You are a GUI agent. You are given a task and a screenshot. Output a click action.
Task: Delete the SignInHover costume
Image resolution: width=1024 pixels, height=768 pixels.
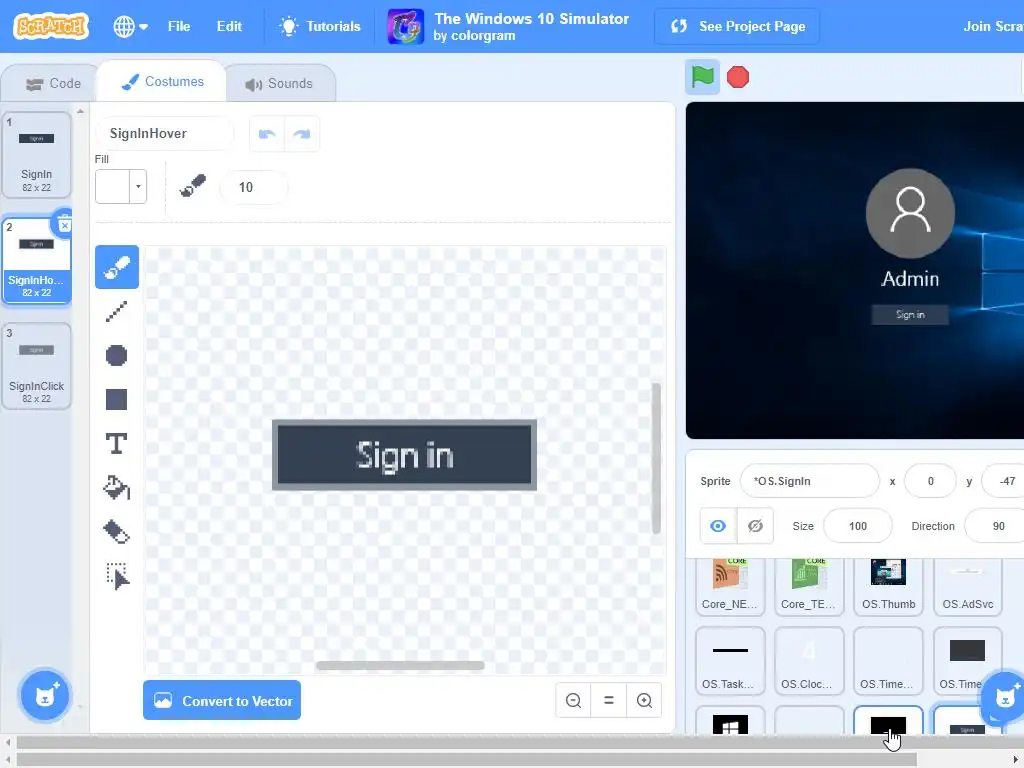64,225
